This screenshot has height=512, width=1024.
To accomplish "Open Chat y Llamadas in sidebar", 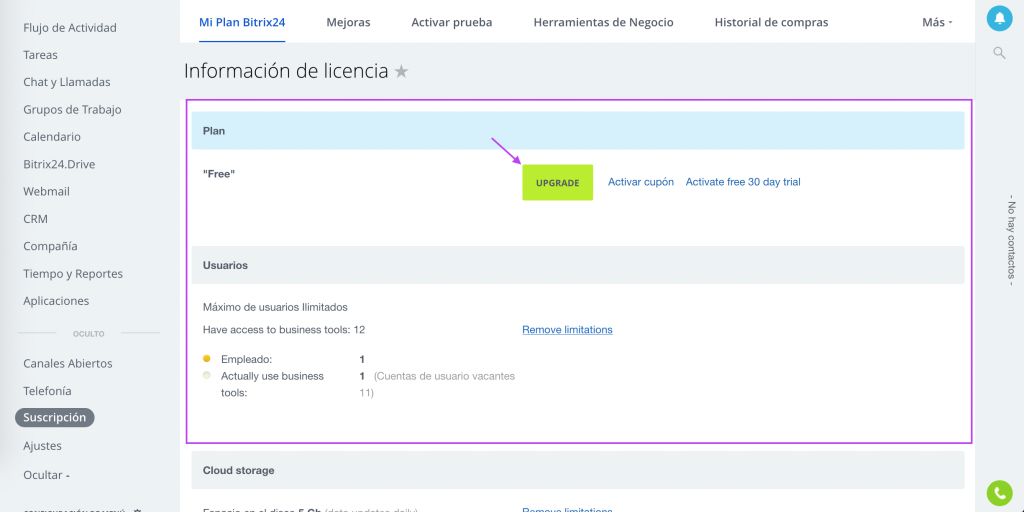I will [67, 82].
